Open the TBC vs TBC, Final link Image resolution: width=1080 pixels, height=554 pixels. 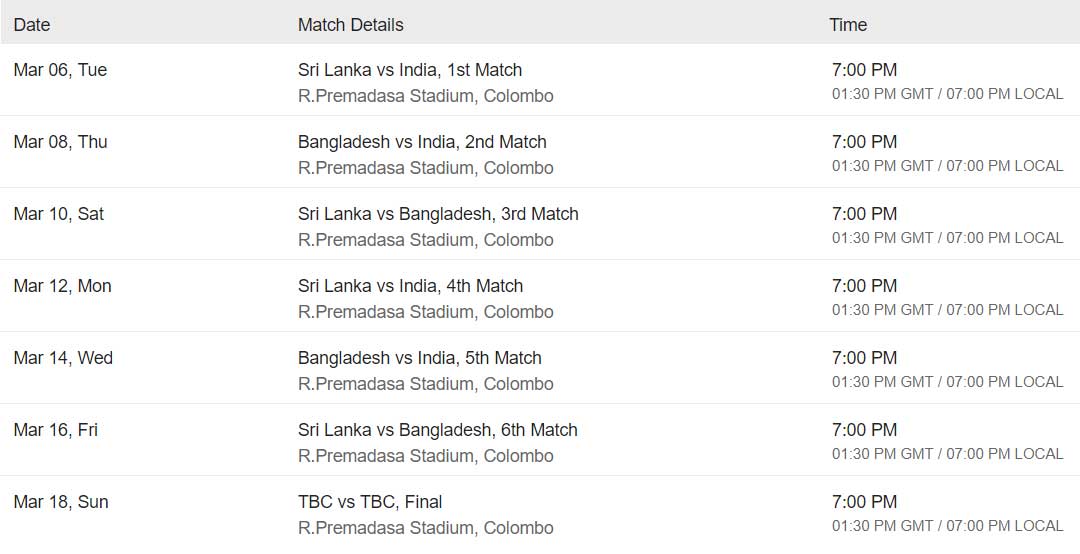pyautogui.click(x=370, y=502)
